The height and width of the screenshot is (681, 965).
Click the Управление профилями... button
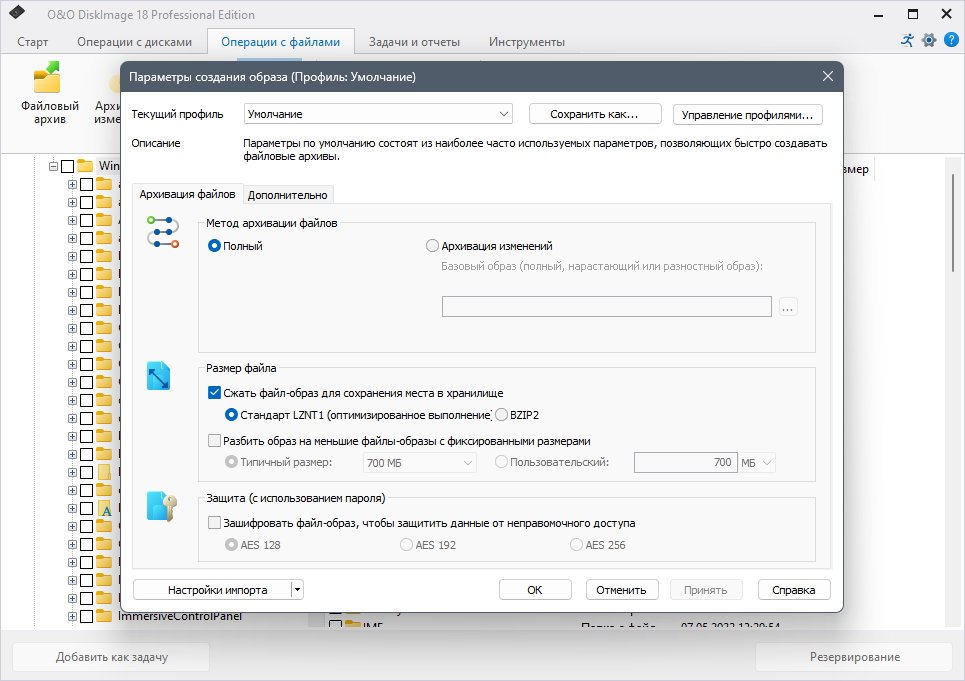[x=747, y=114]
